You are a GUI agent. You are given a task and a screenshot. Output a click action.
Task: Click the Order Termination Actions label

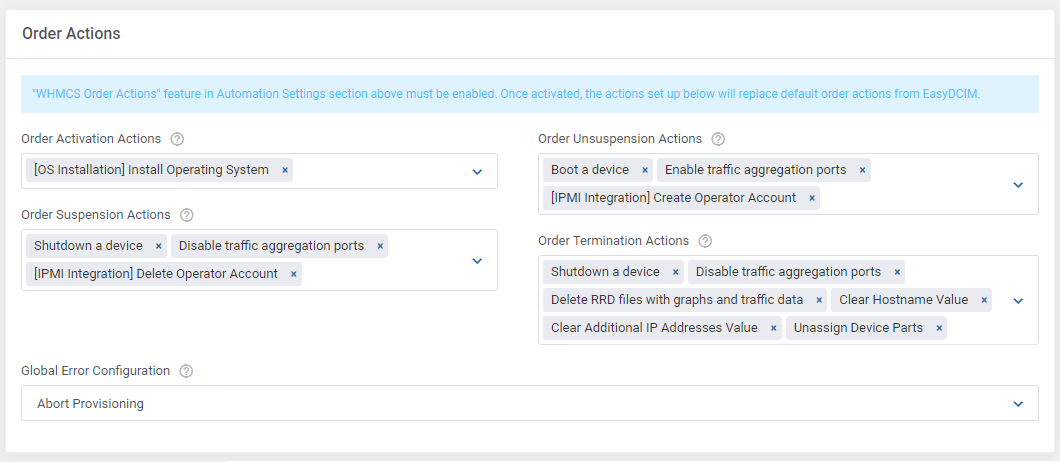pyautogui.click(x=613, y=240)
